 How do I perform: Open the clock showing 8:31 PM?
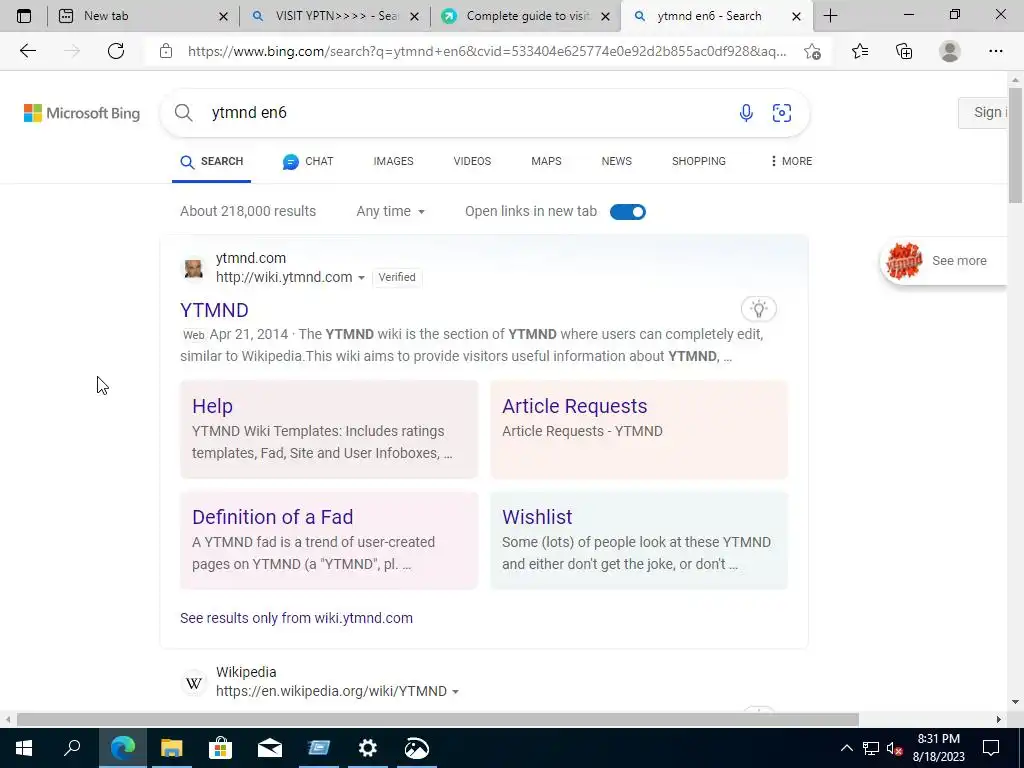(x=938, y=748)
